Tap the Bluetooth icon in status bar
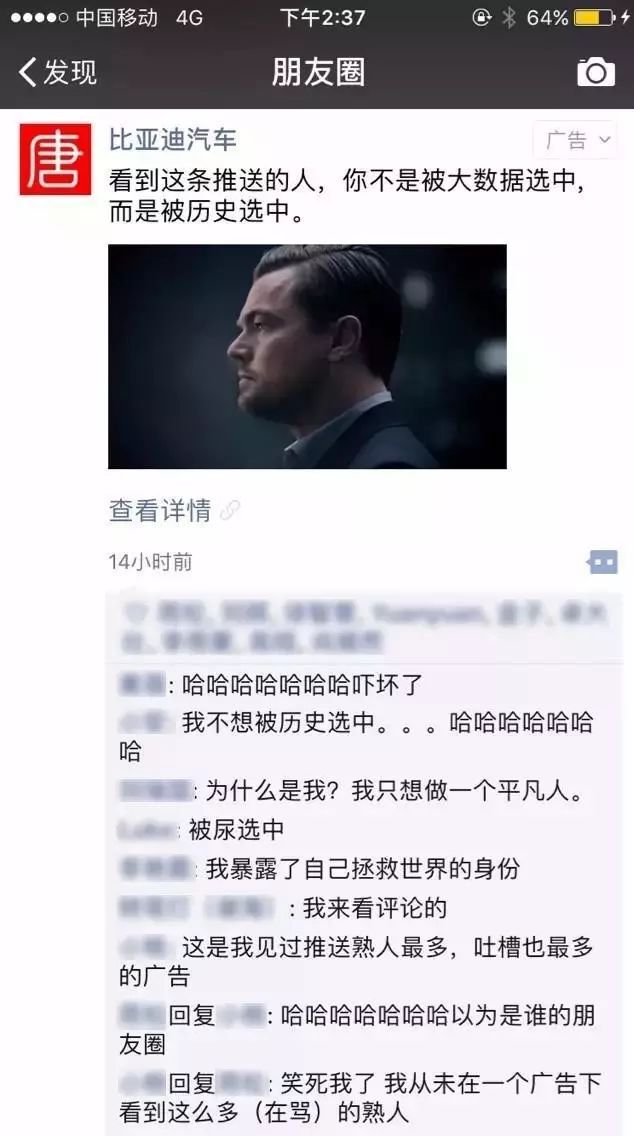 (x=509, y=17)
